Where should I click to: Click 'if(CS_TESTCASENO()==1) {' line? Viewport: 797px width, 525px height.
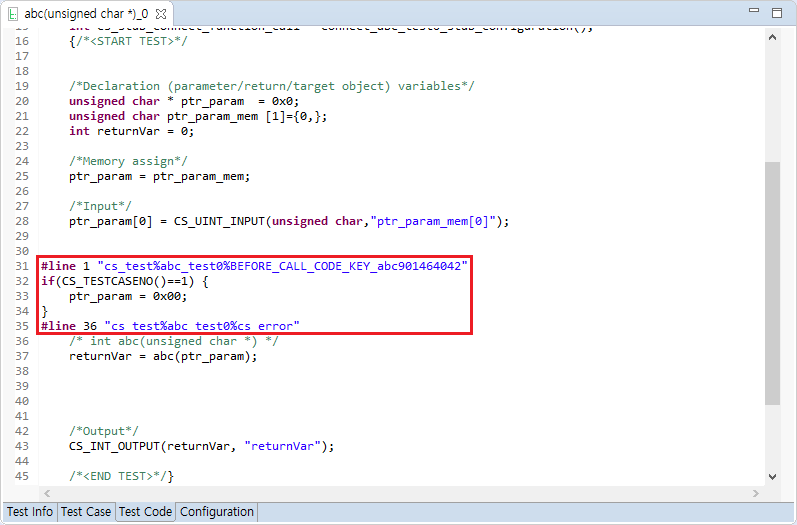pyautogui.click(x=125, y=281)
